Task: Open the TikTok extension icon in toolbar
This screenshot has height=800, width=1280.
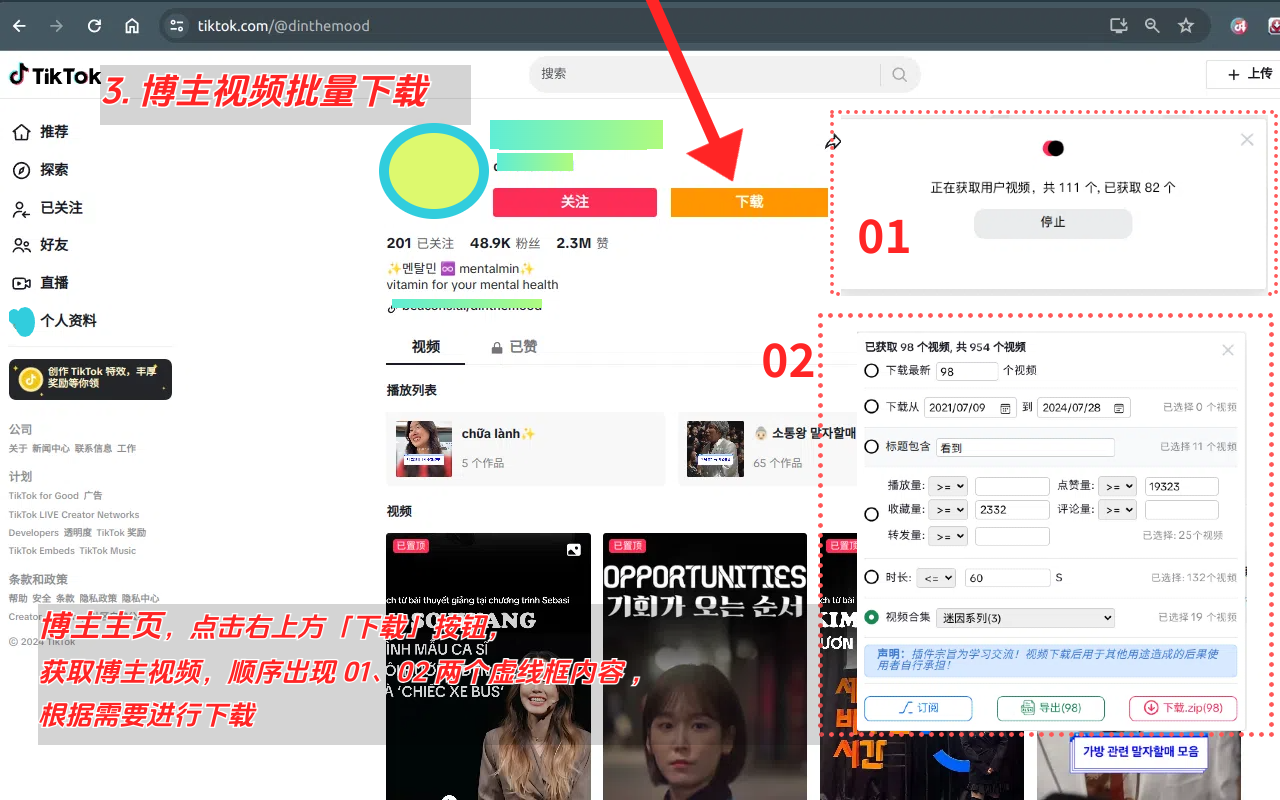Action: [x=1240, y=26]
